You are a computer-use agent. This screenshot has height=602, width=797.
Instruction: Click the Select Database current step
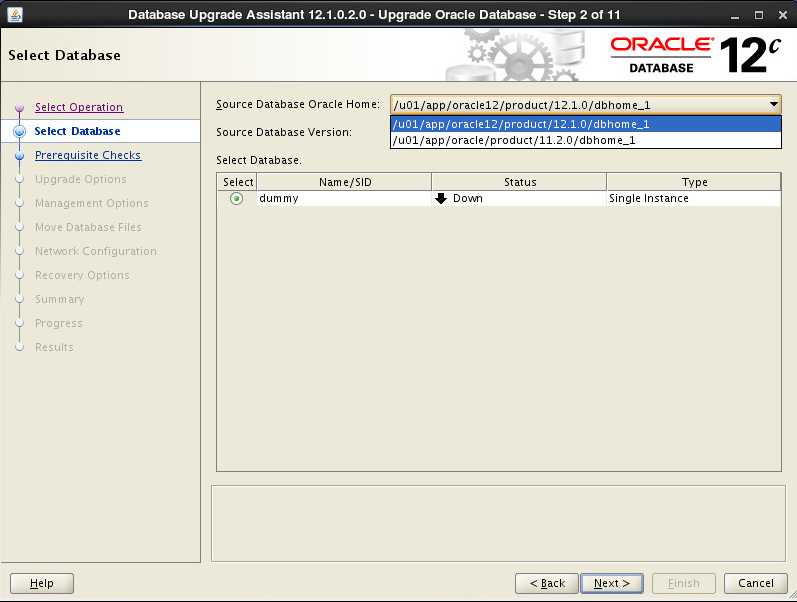77,131
